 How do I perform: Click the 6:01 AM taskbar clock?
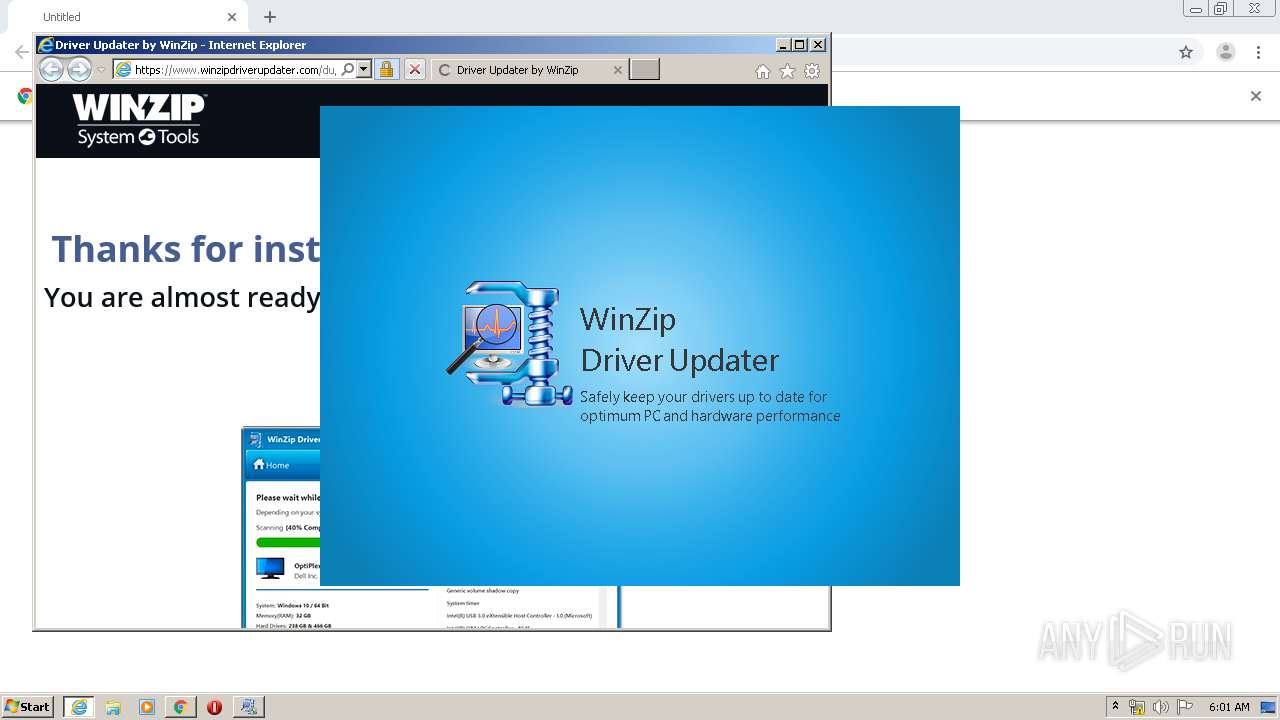tap(1229, 707)
